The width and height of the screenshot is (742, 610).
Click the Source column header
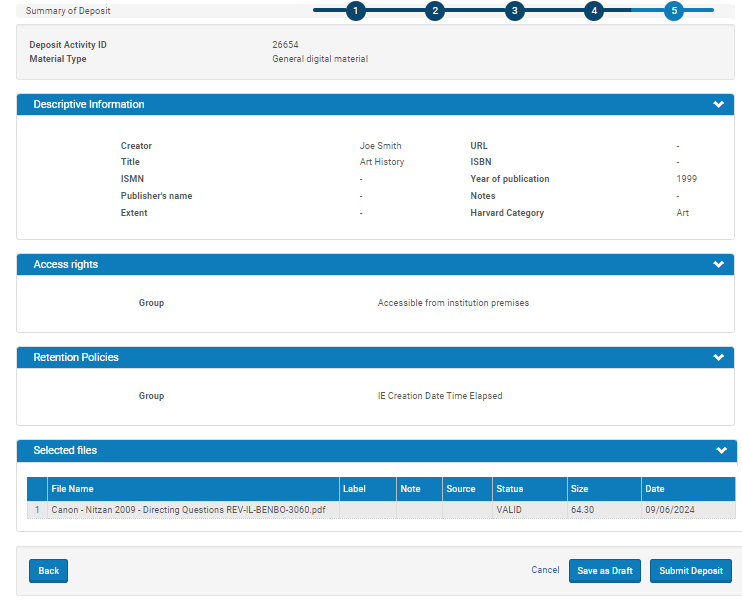pos(461,489)
